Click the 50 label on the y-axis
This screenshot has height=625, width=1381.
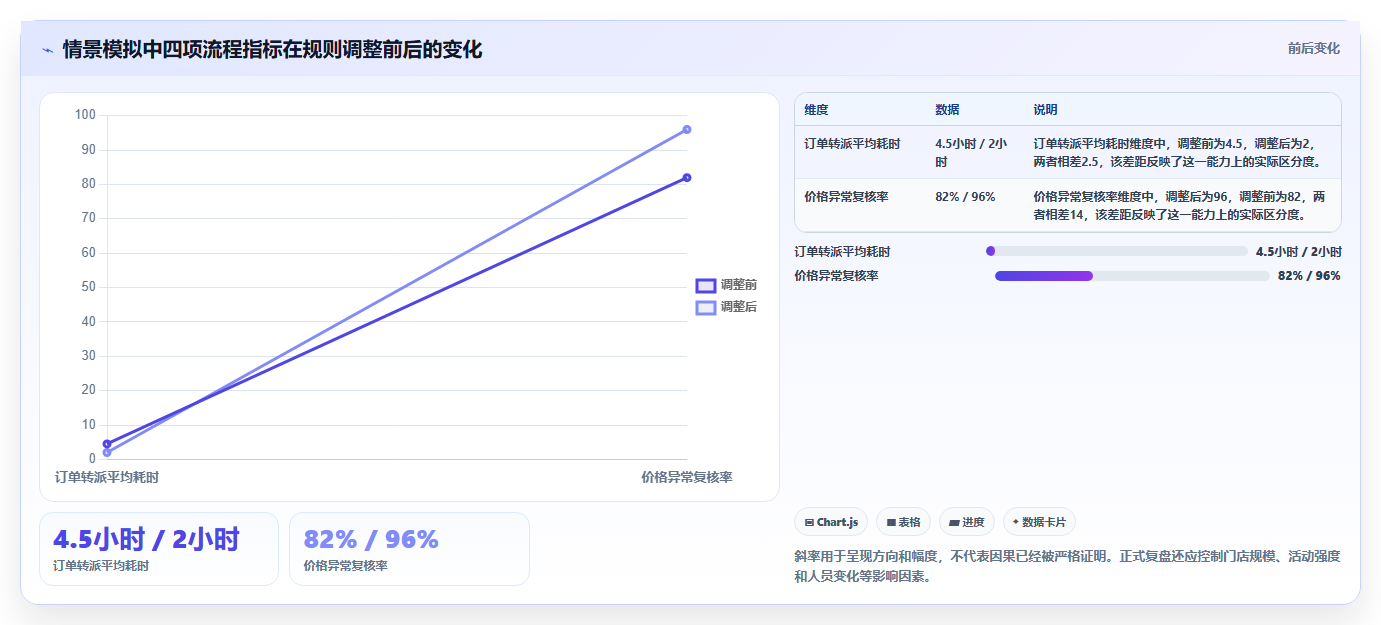(88, 287)
